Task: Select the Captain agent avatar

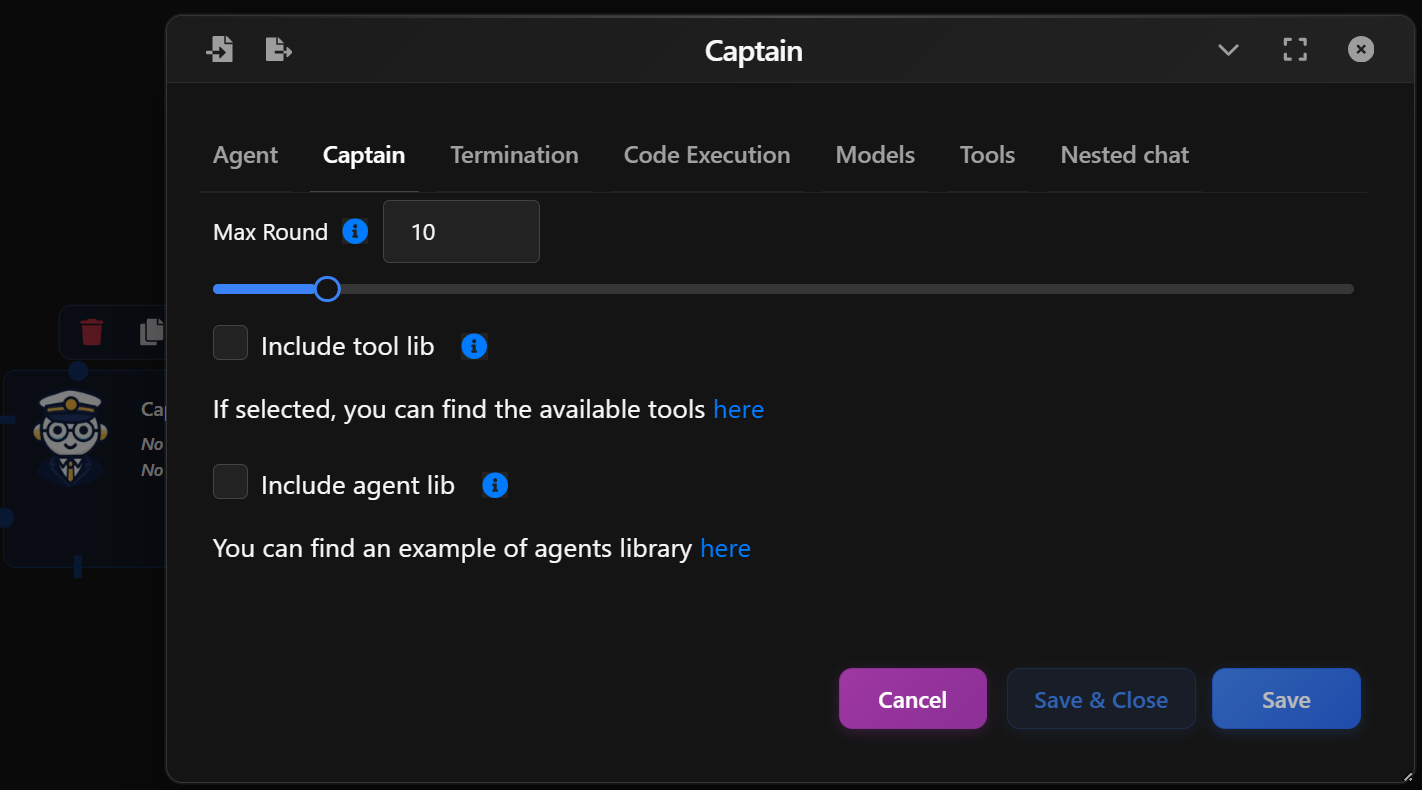Action: (69, 433)
